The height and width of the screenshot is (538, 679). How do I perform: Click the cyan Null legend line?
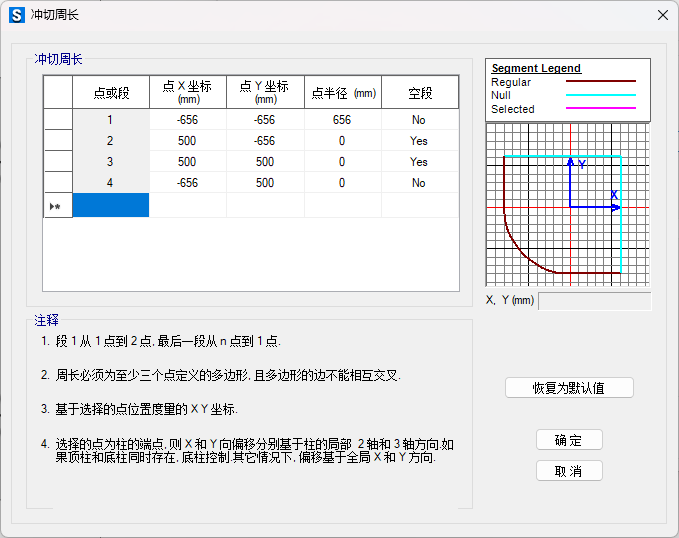(601, 96)
